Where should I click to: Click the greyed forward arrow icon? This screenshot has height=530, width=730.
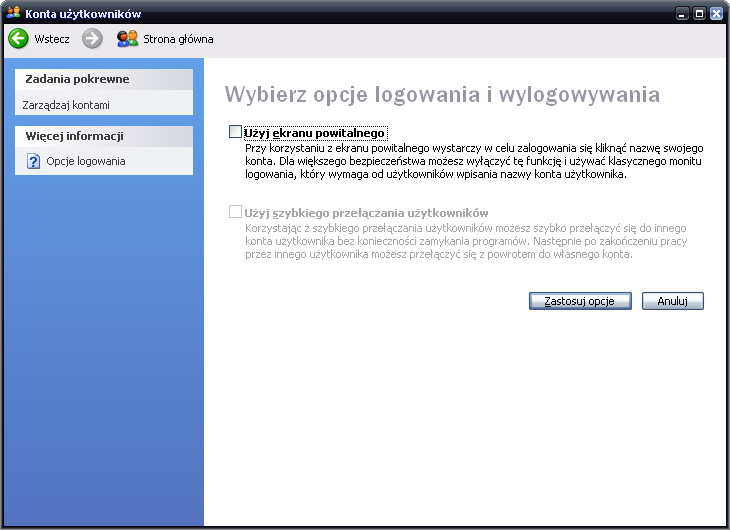[x=92, y=39]
